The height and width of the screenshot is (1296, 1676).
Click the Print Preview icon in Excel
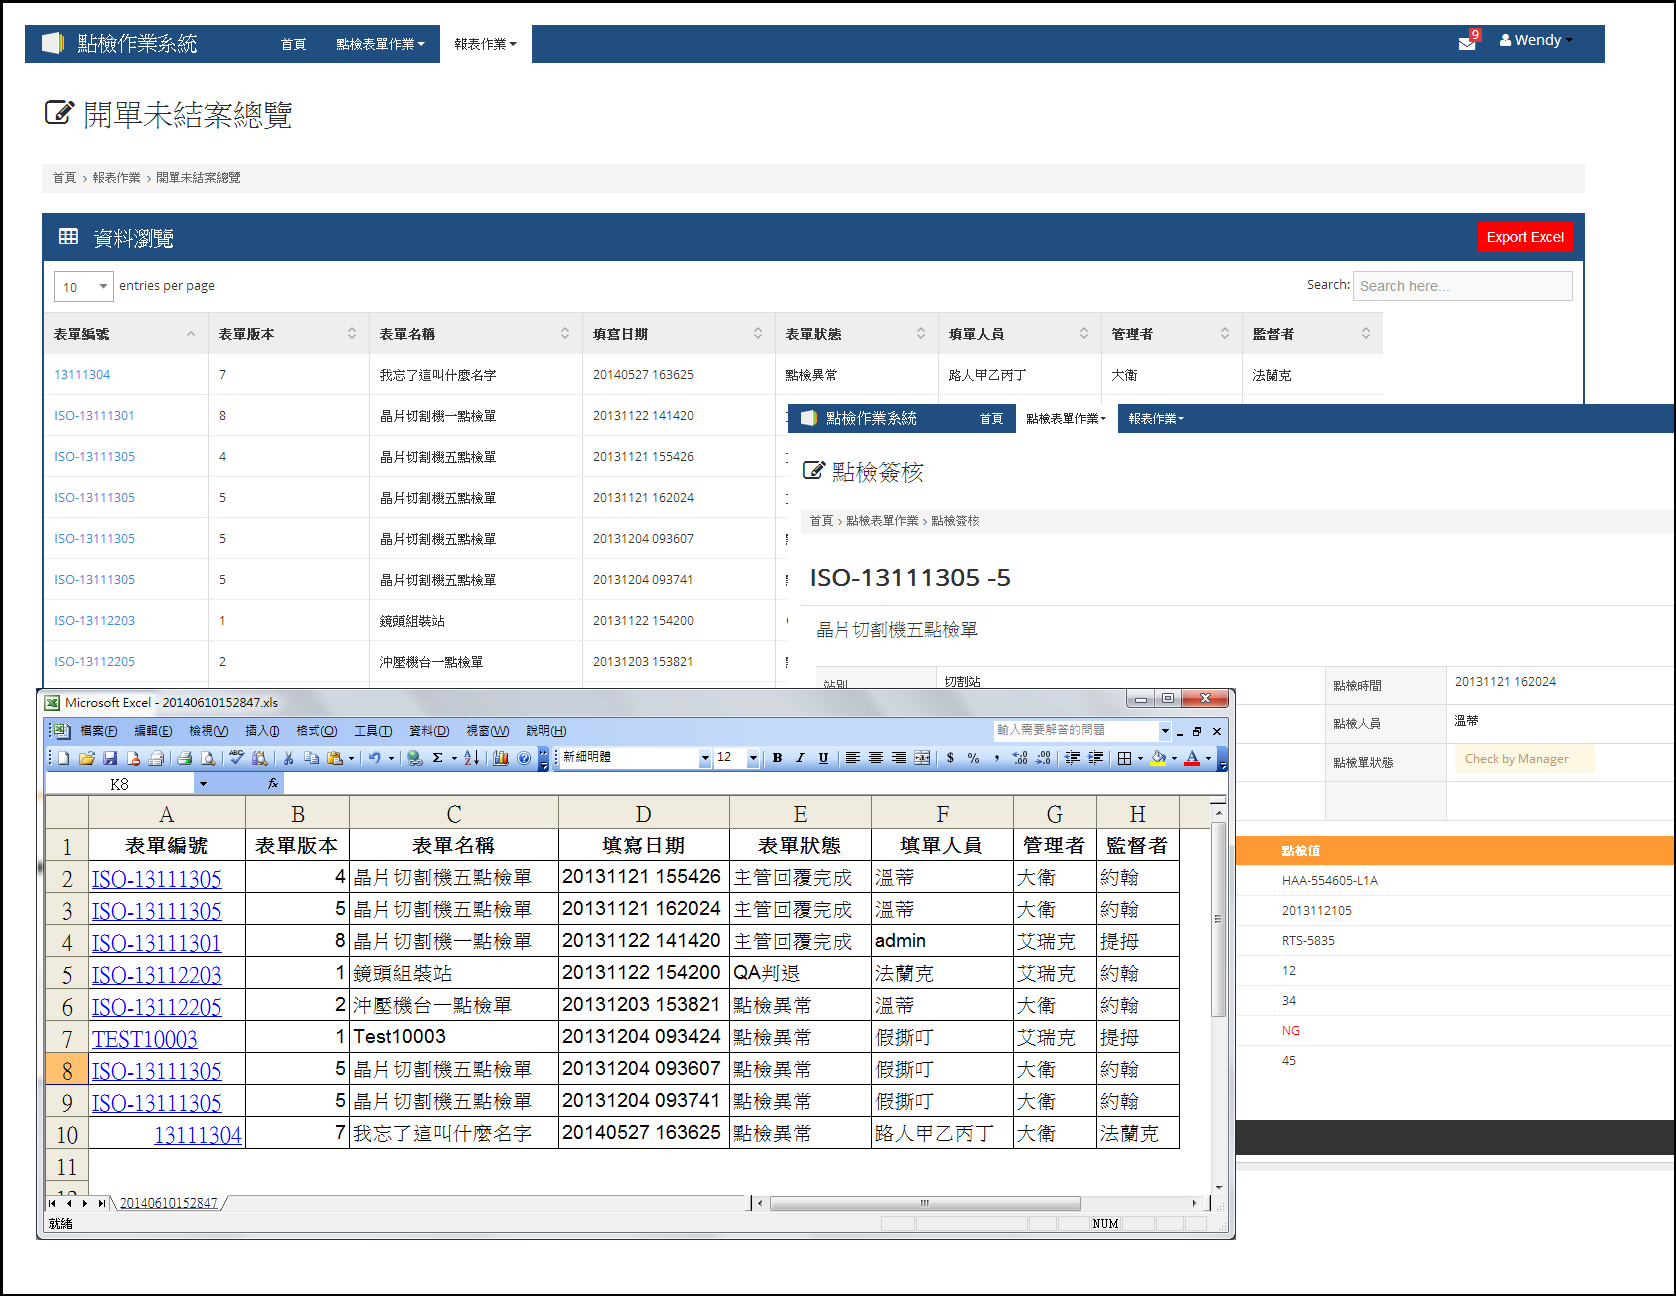coord(208,759)
